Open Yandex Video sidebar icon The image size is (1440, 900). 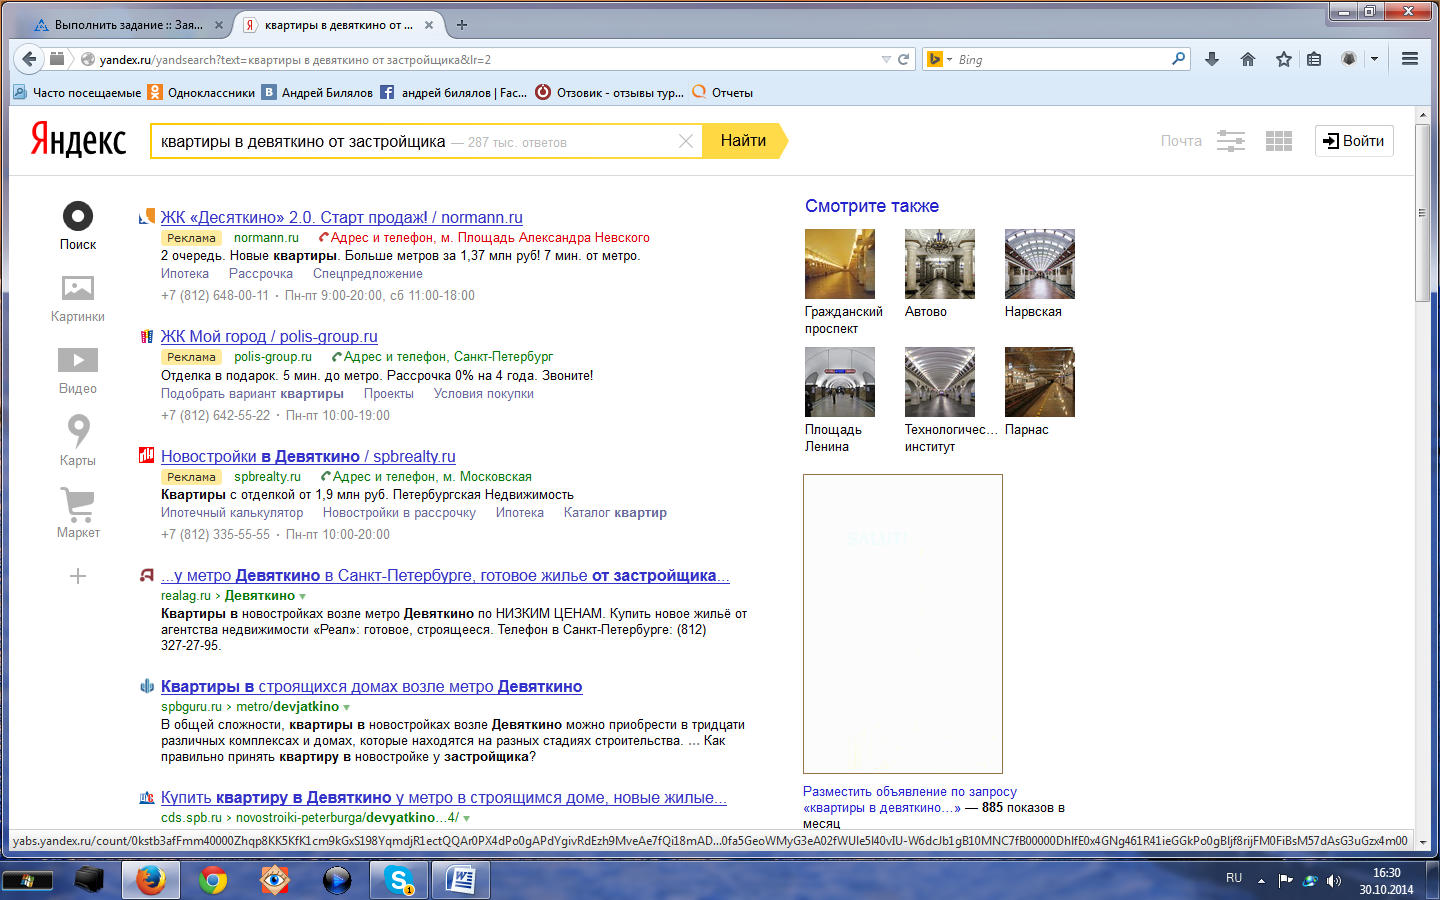[x=77, y=360]
